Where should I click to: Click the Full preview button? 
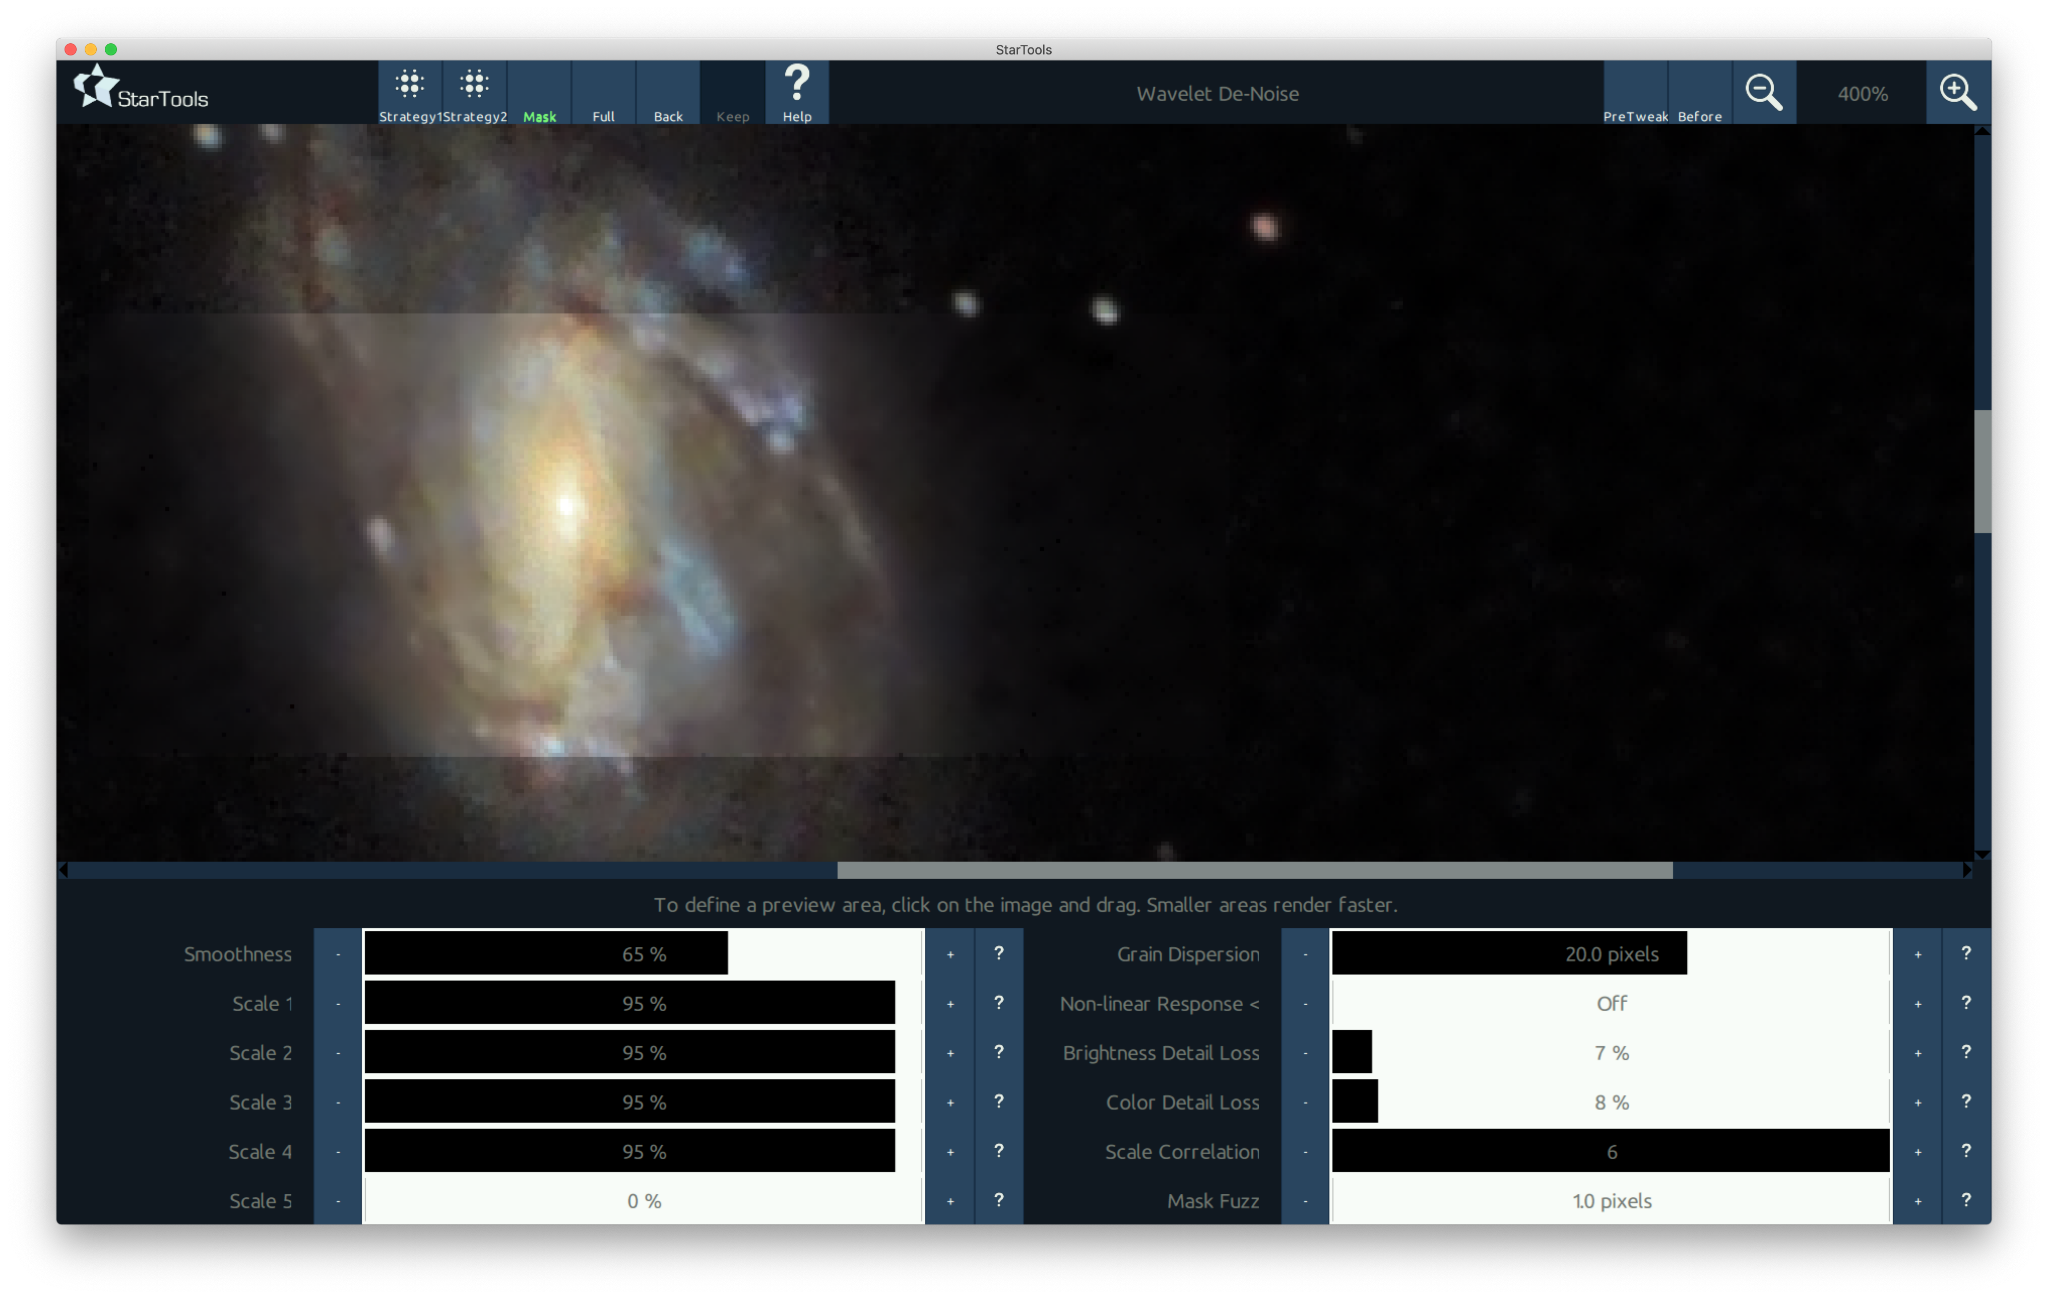(603, 93)
